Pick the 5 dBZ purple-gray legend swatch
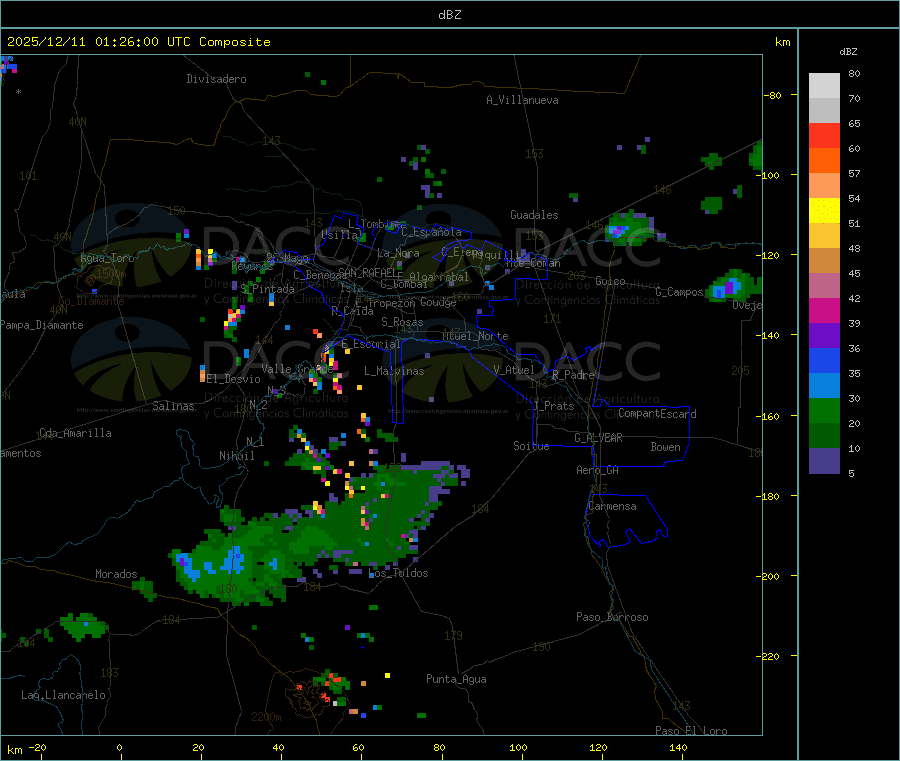The width and height of the screenshot is (900, 761). click(x=824, y=461)
